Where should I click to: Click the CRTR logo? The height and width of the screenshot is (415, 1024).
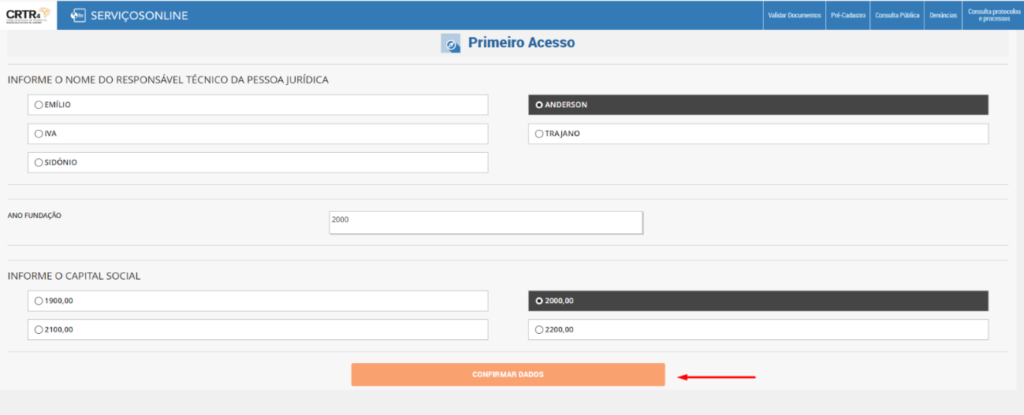pyautogui.click(x=28, y=15)
